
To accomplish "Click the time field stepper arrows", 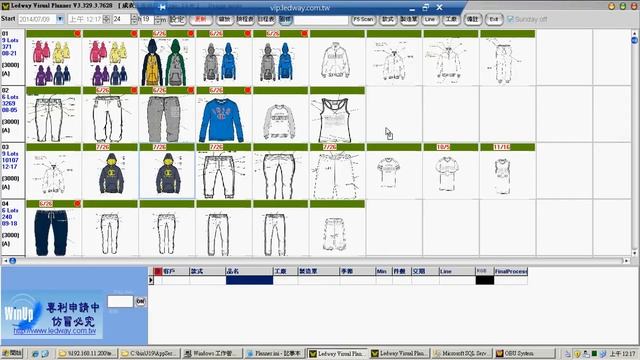I will 107,19.
